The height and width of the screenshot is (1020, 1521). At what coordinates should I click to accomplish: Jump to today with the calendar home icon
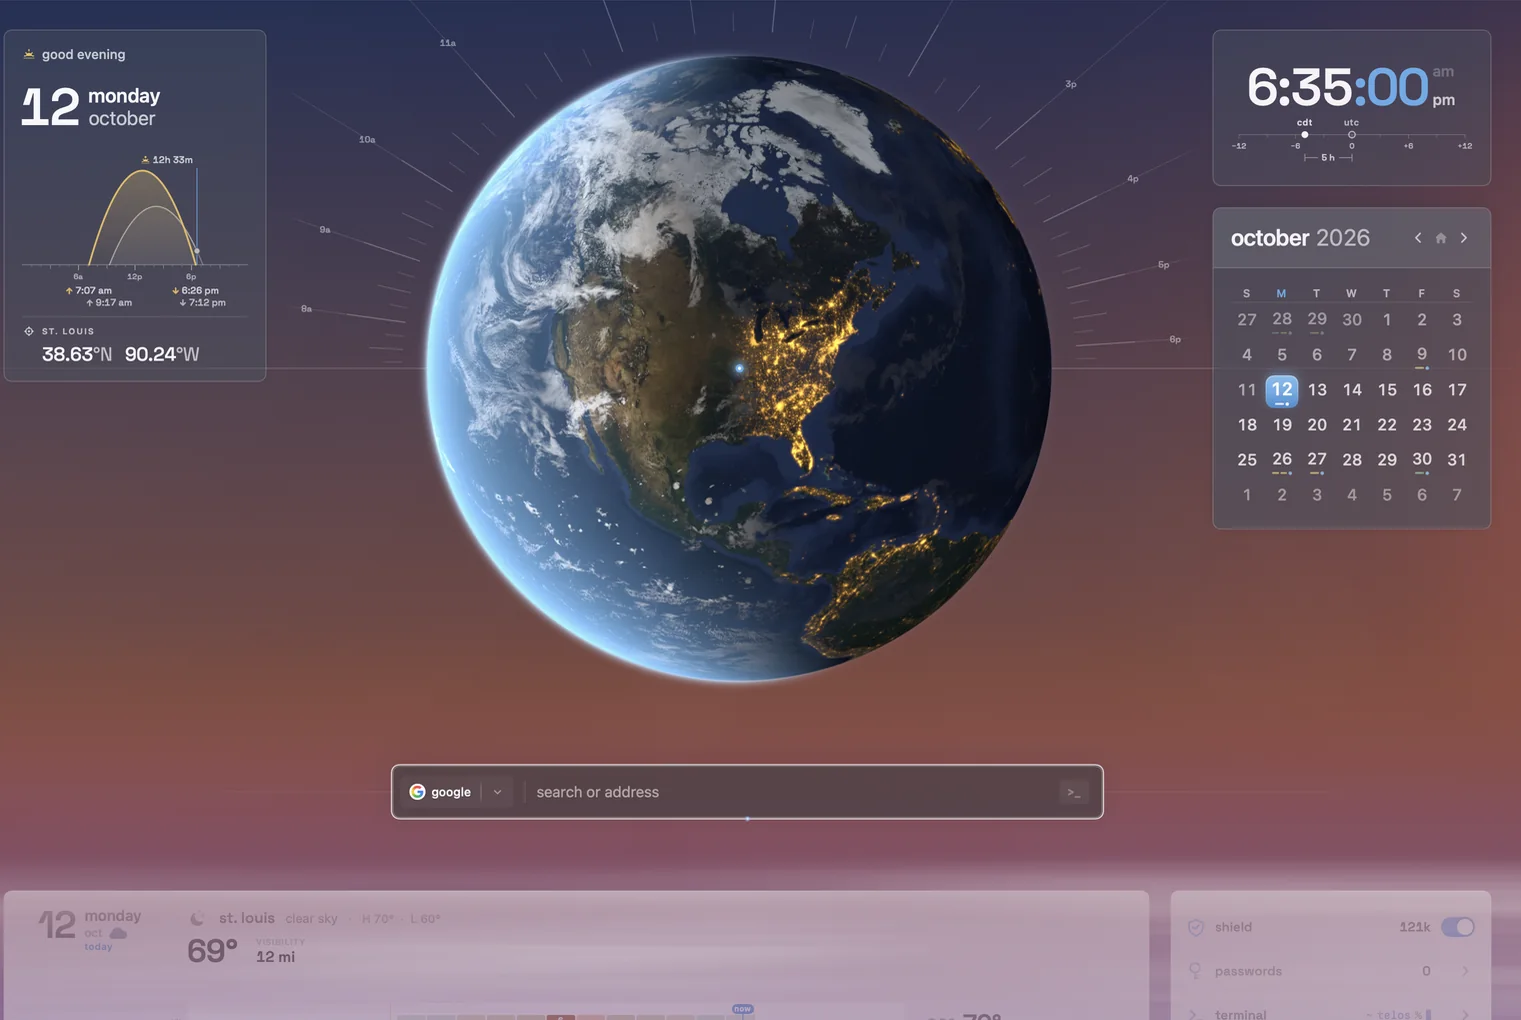click(x=1441, y=238)
